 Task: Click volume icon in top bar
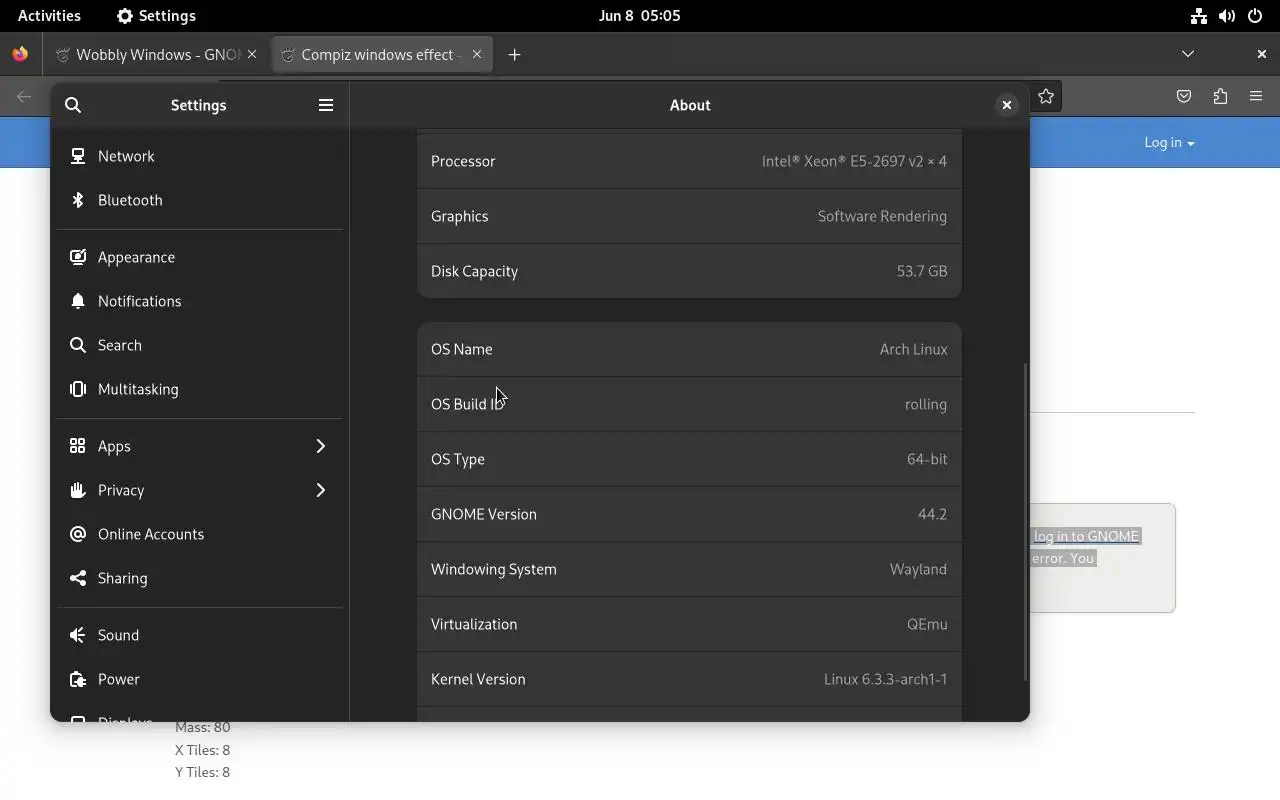[x=1227, y=16]
